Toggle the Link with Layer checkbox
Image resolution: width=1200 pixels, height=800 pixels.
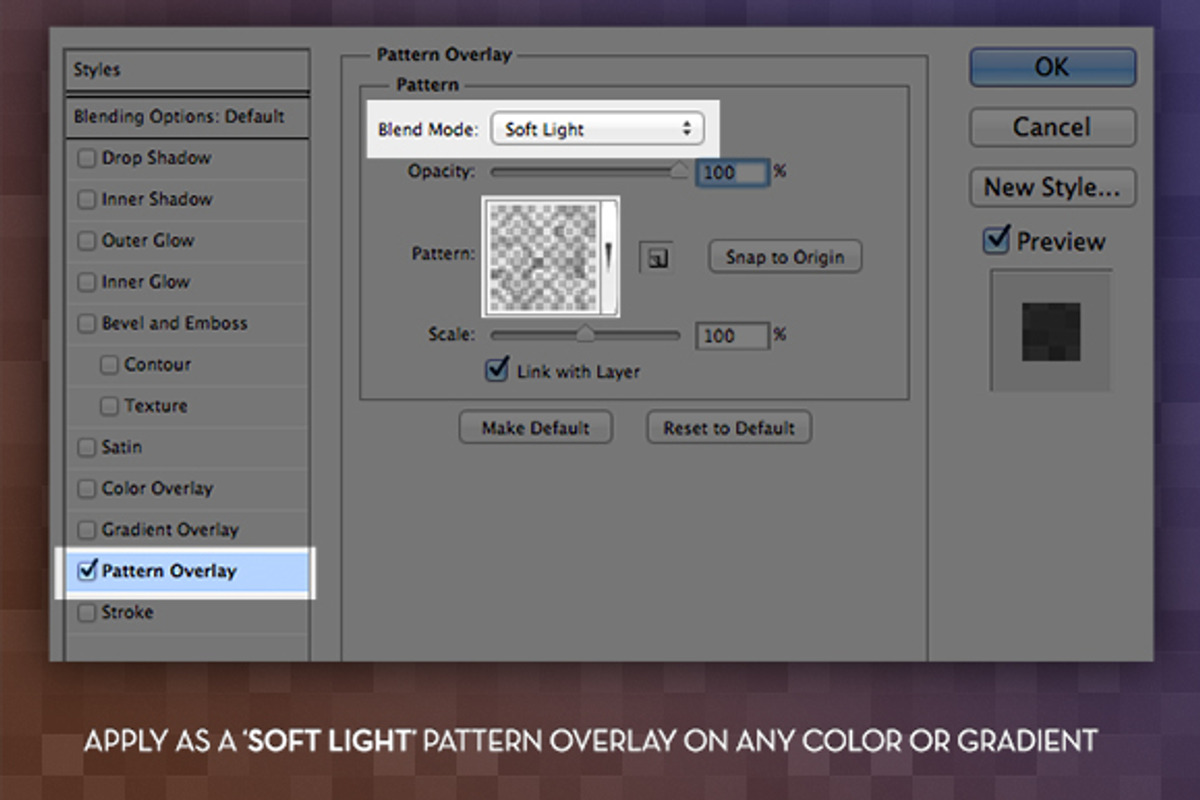497,370
